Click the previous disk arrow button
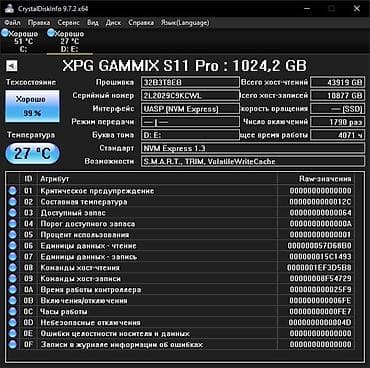The width and height of the screenshot is (370, 368). (12, 66)
